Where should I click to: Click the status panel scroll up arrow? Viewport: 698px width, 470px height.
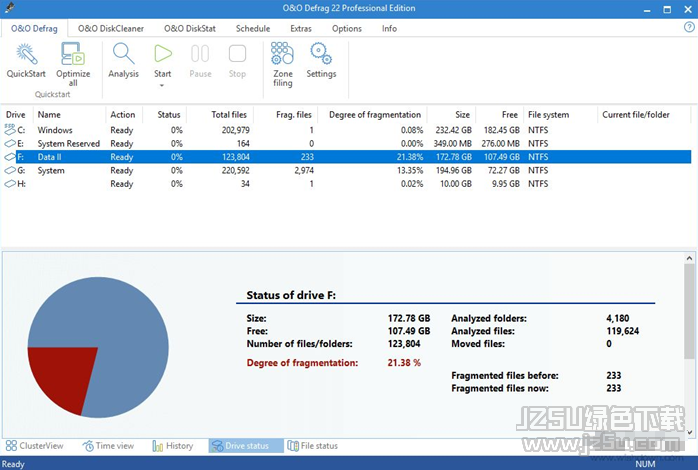click(x=689, y=258)
